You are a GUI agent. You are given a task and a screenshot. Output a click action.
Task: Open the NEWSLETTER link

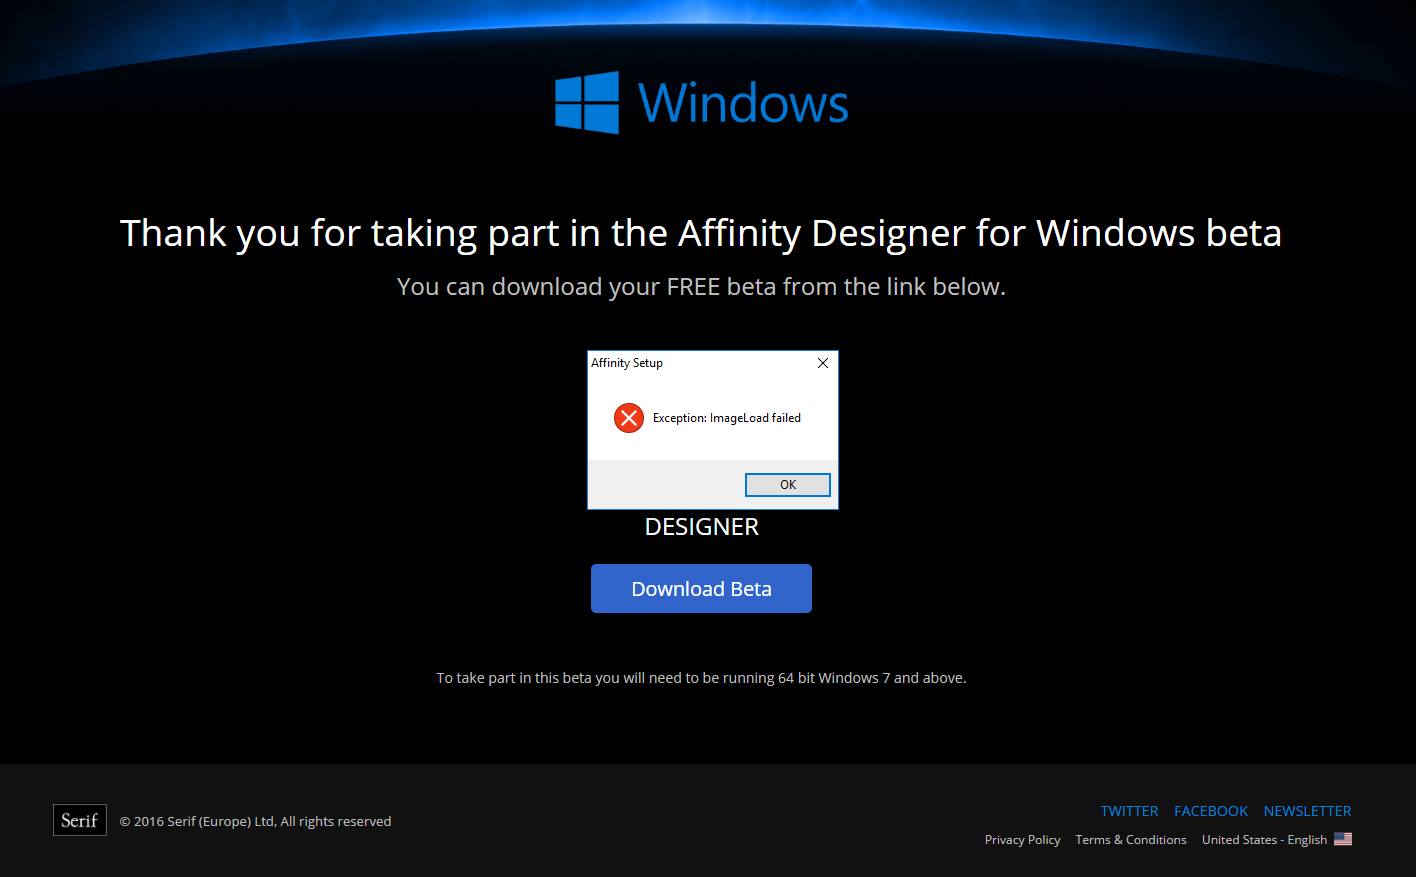tap(1307, 811)
